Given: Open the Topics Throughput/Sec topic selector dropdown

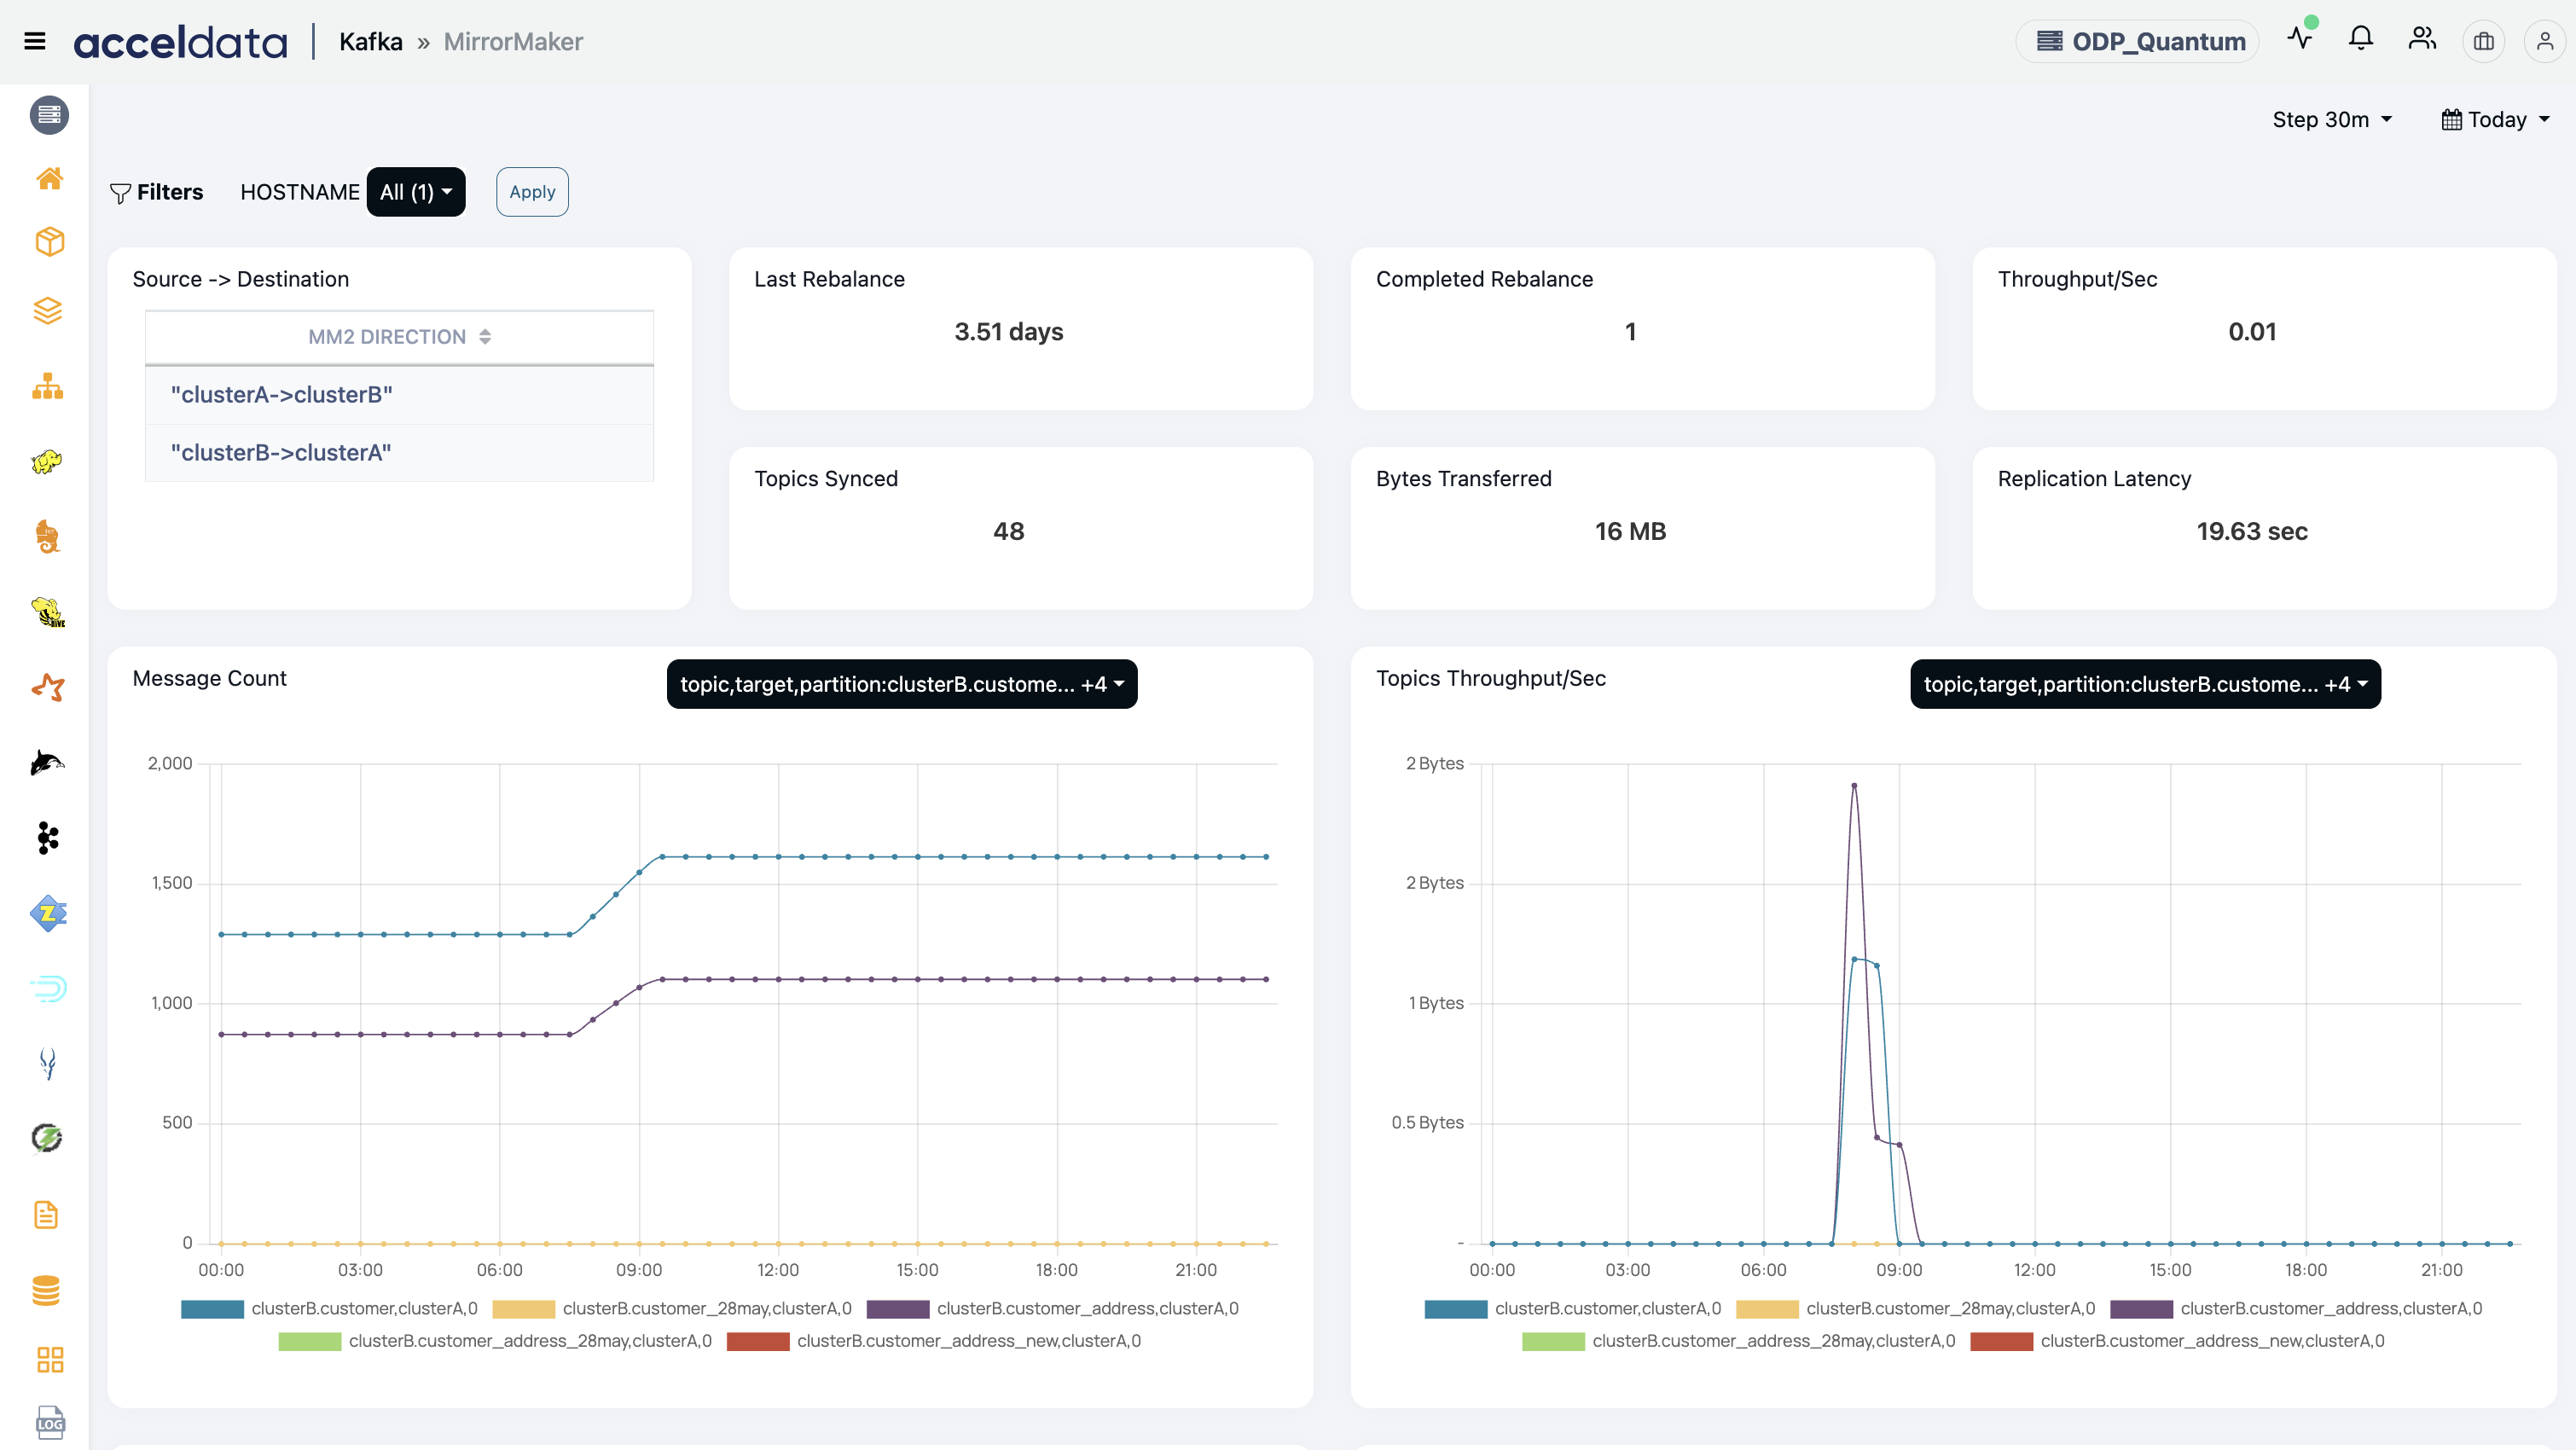Looking at the screenshot, I should point(2146,684).
